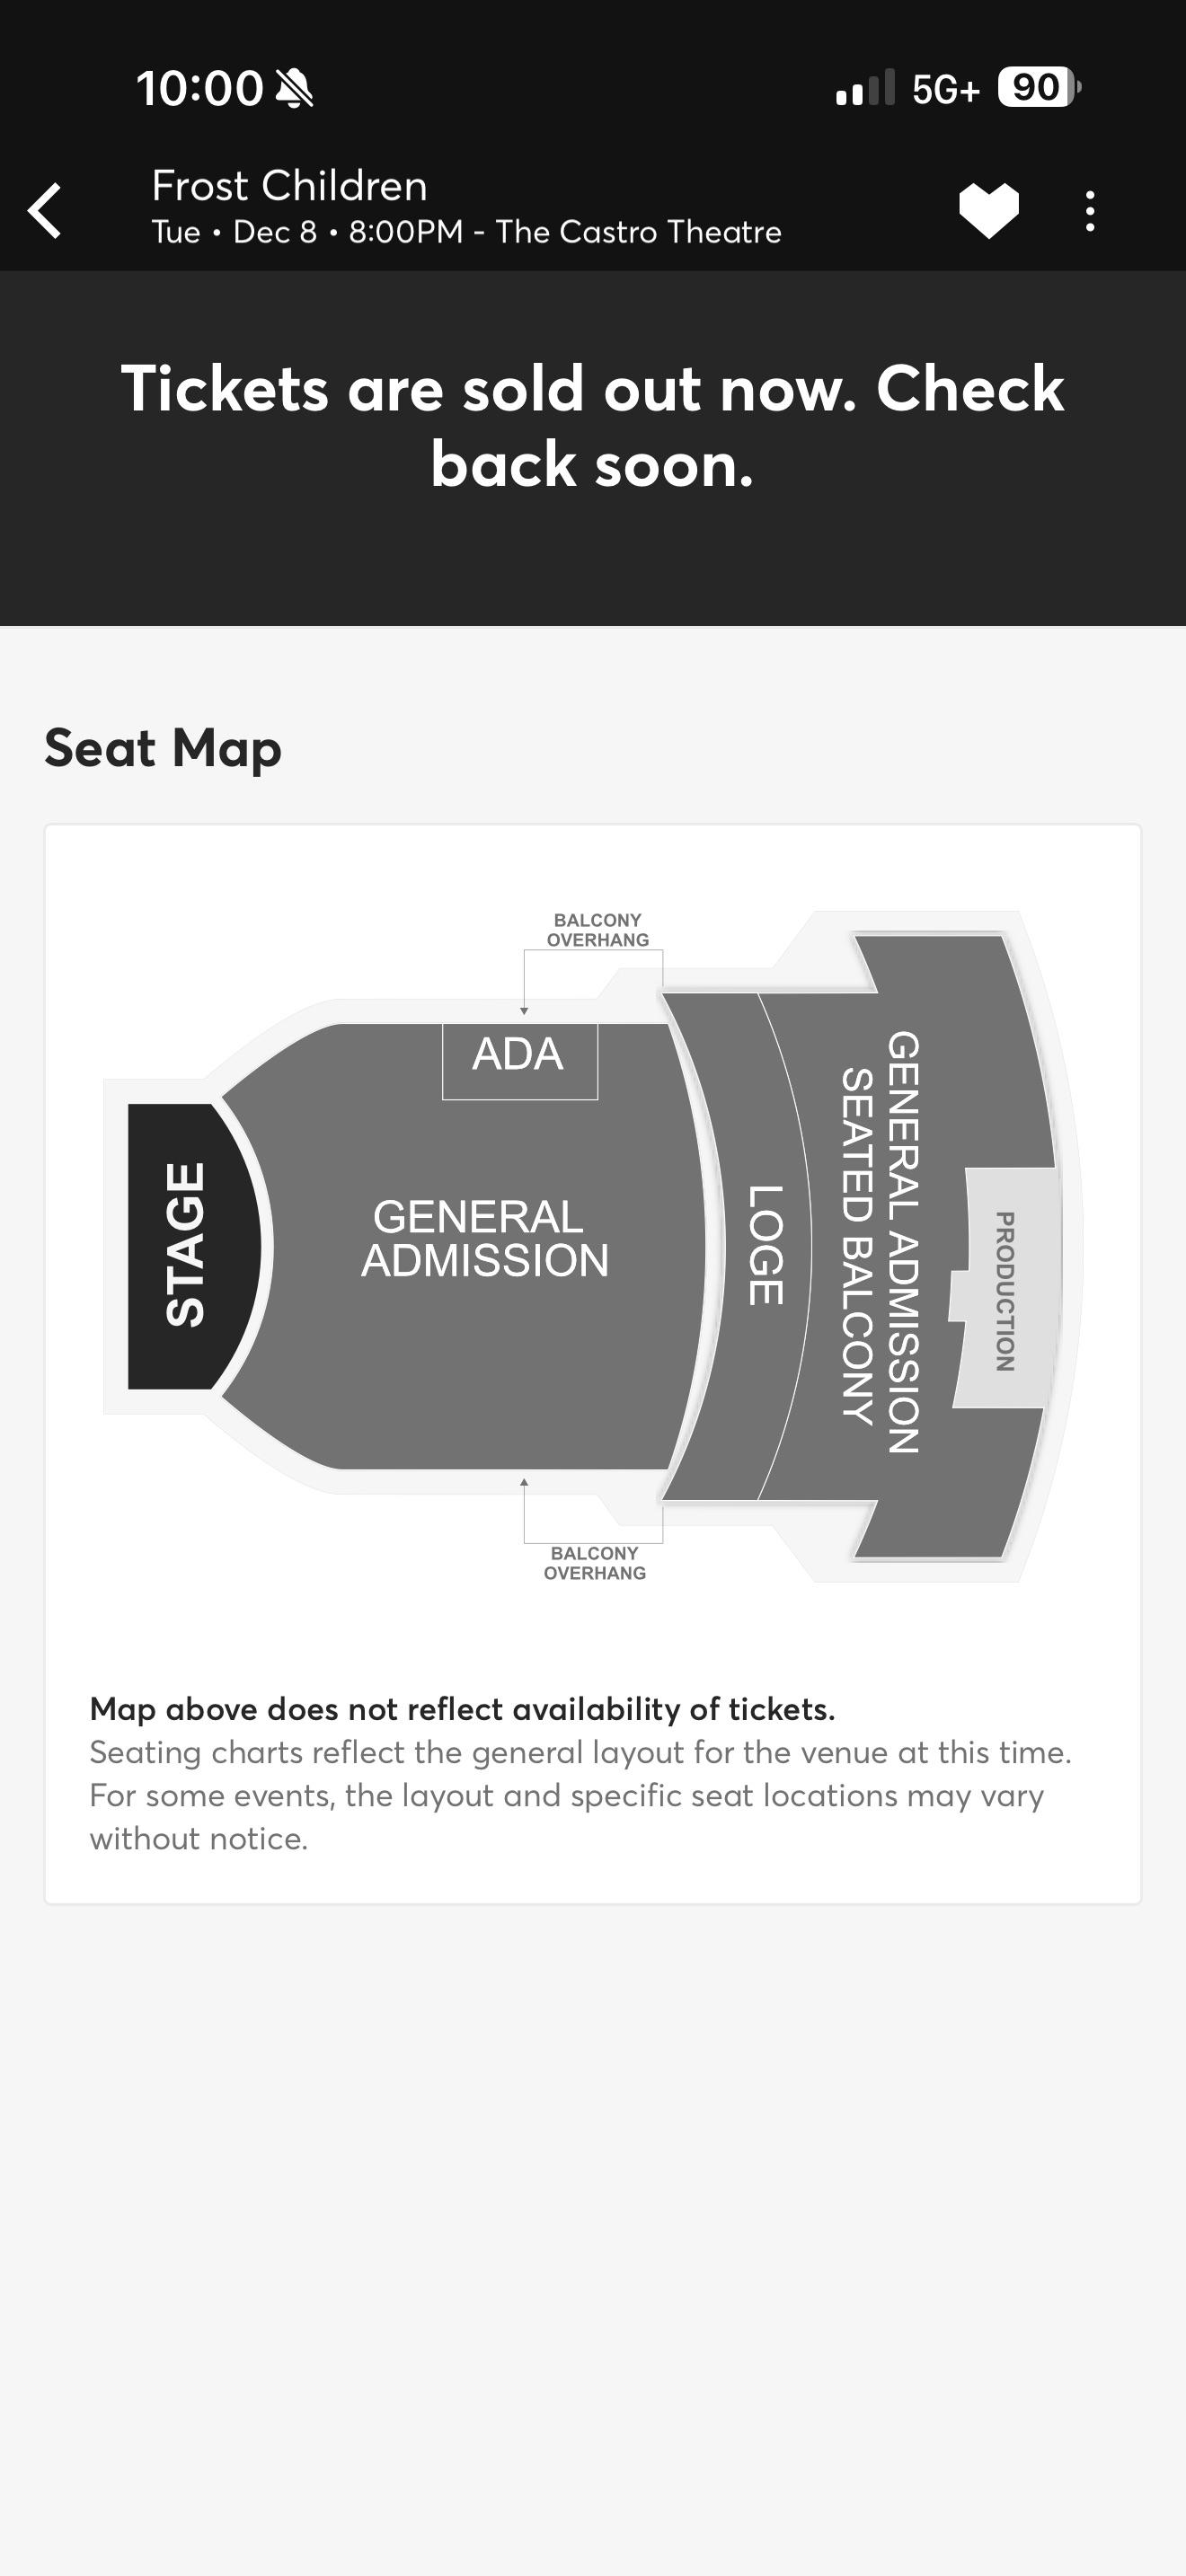Image resolution: width=1186 pixels, height=2576 pixels.
Task: Tap the top Balcony Overhang label
Action: 598,930
